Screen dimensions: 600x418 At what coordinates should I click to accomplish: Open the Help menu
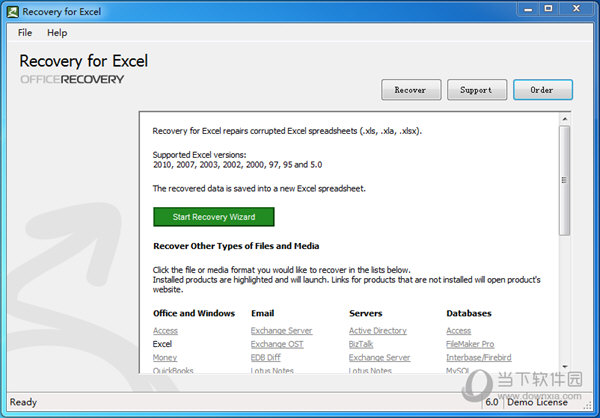57,33
